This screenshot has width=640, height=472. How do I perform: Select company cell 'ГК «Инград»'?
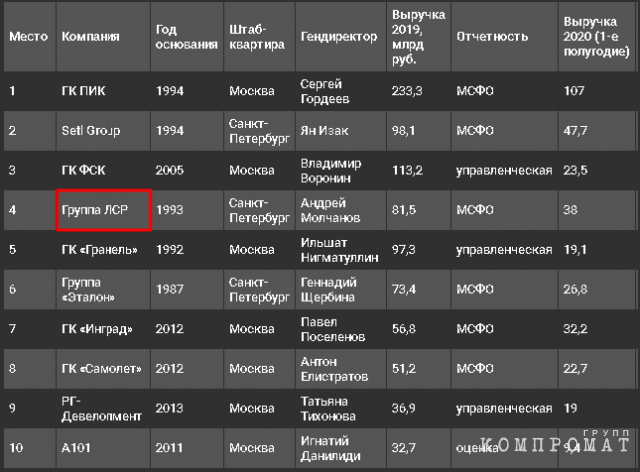[97, 329]
